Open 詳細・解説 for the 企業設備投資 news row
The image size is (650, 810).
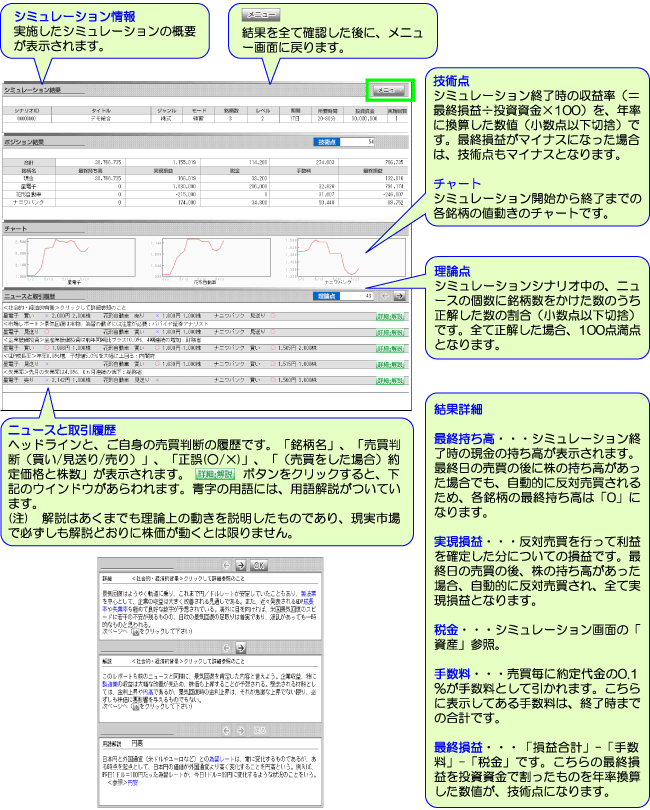(390, 349)
